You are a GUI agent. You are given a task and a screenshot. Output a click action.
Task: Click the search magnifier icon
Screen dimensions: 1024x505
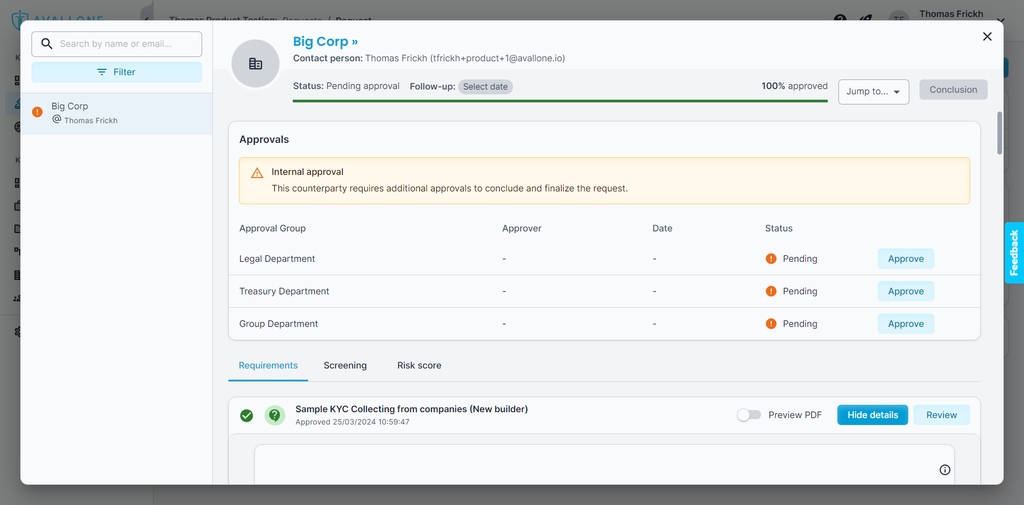(46, 44)
